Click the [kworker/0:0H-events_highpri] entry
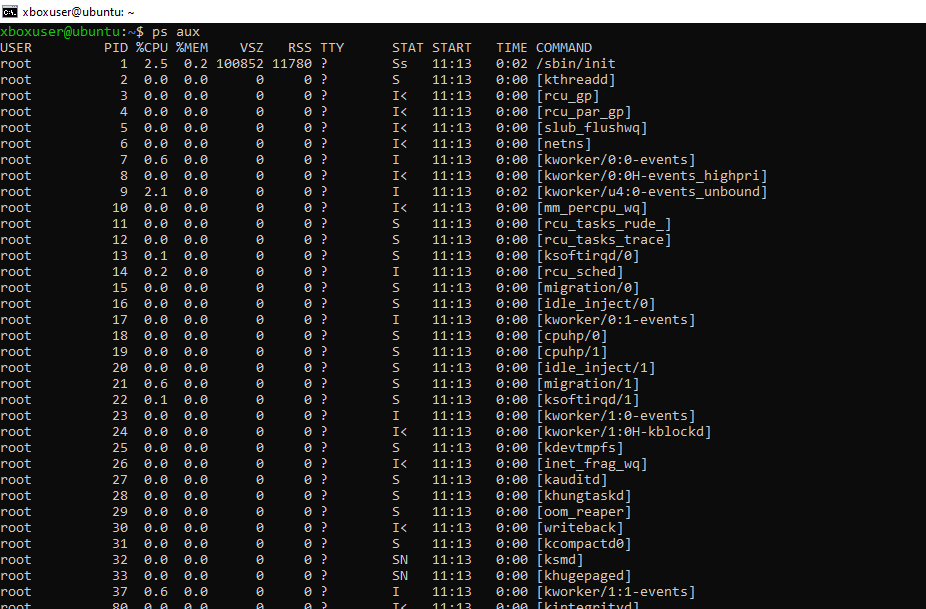Viewport: 926px width, 609px height. tap(652, 176)
